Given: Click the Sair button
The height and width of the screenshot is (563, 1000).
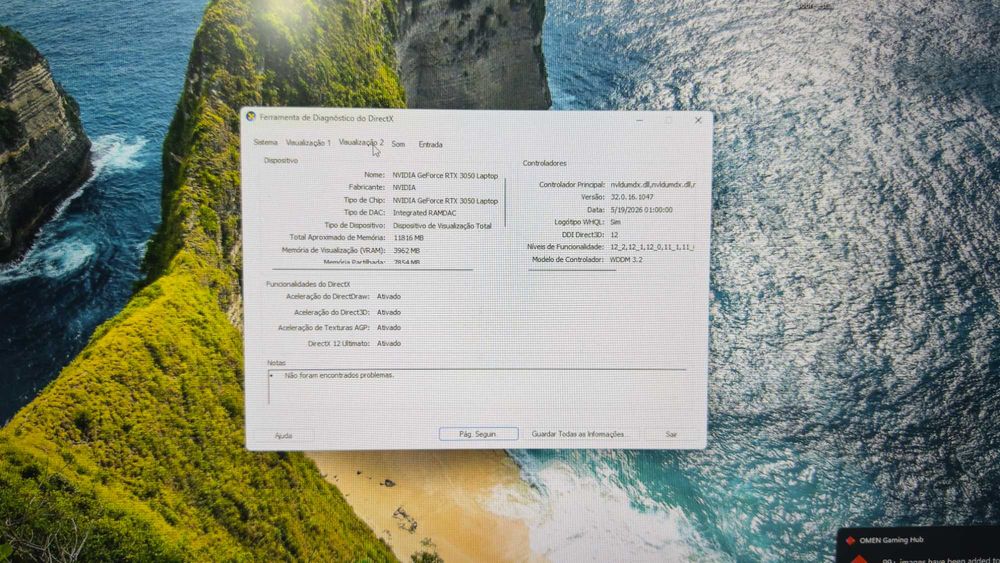Looking at the screenshot, I should (671, 434).
